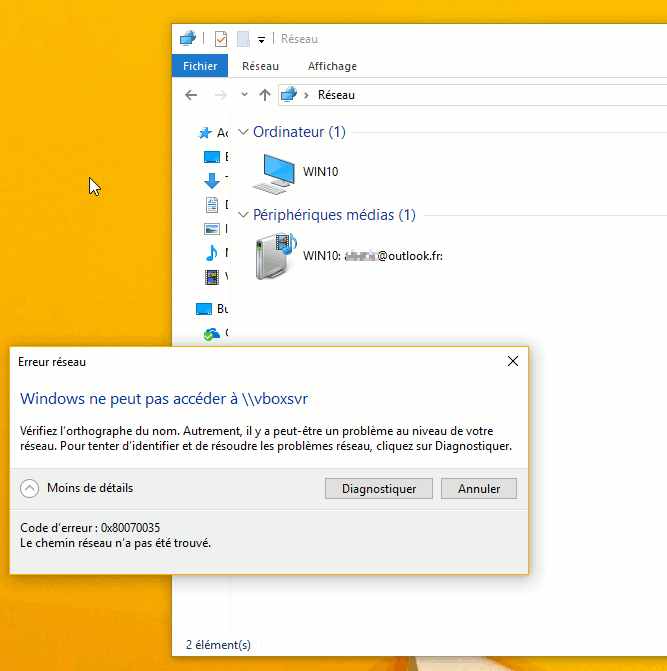Open the recent locations dropdown arrow
The height and width of the screenshot is (671, 667).
[244, 95]
